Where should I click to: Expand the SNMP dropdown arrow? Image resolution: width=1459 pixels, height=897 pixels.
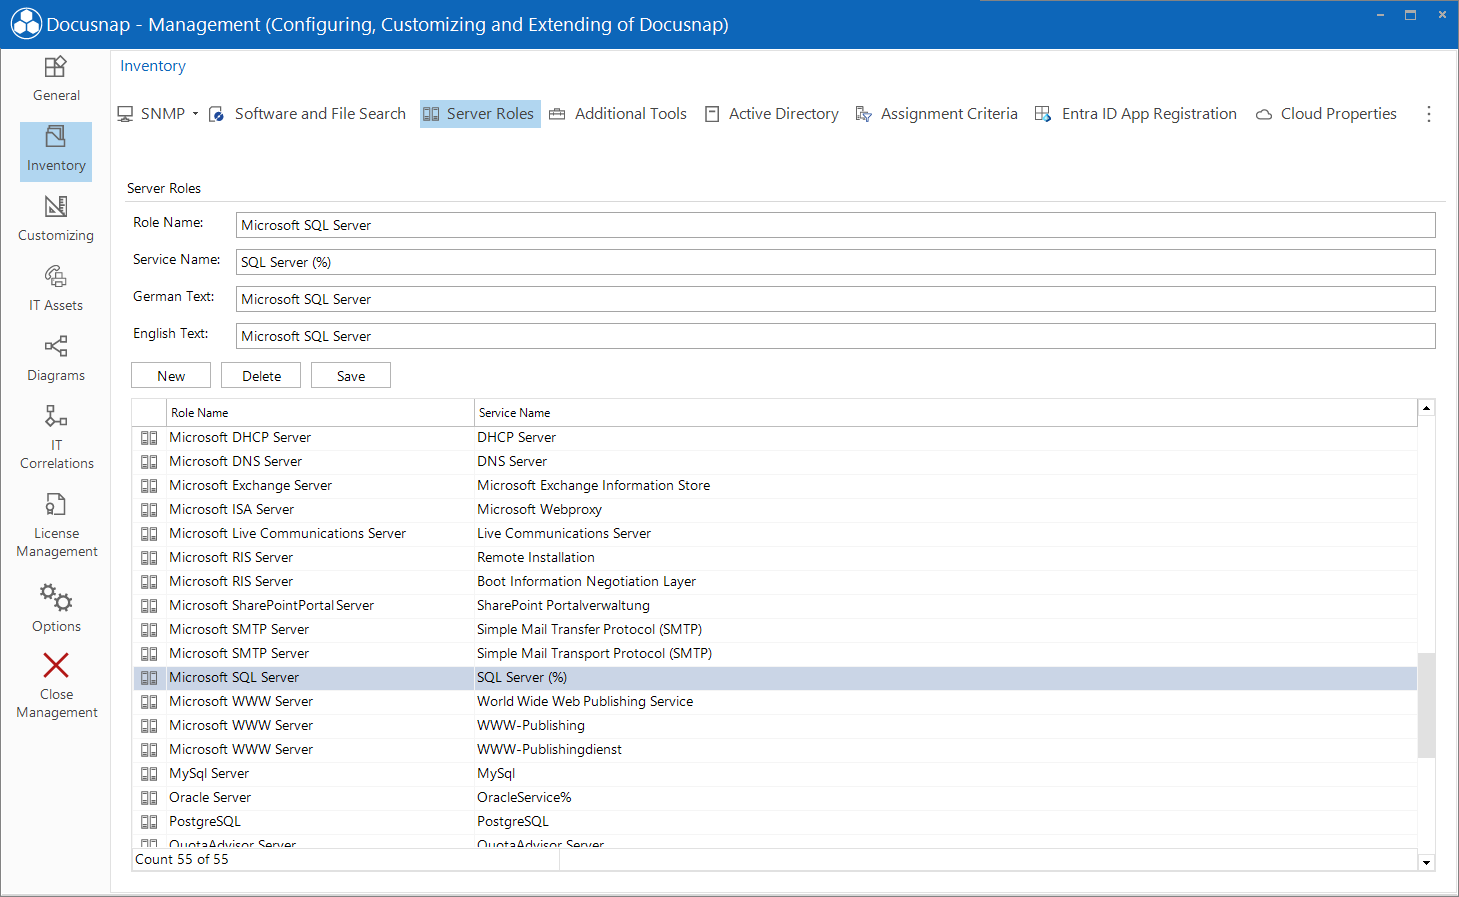coord(195,114)
